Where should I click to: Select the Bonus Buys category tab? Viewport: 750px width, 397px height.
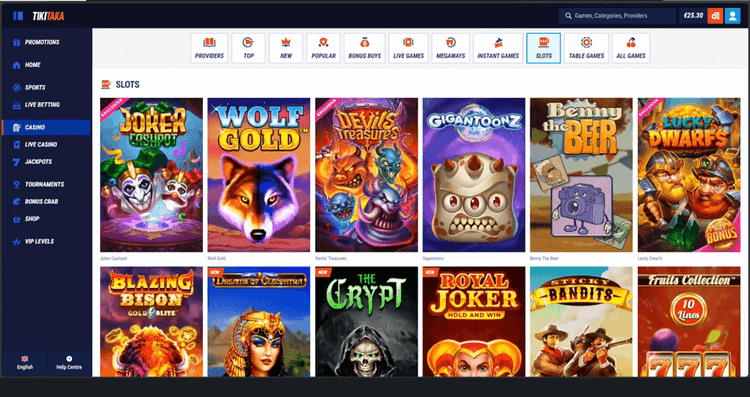point(364,48)
